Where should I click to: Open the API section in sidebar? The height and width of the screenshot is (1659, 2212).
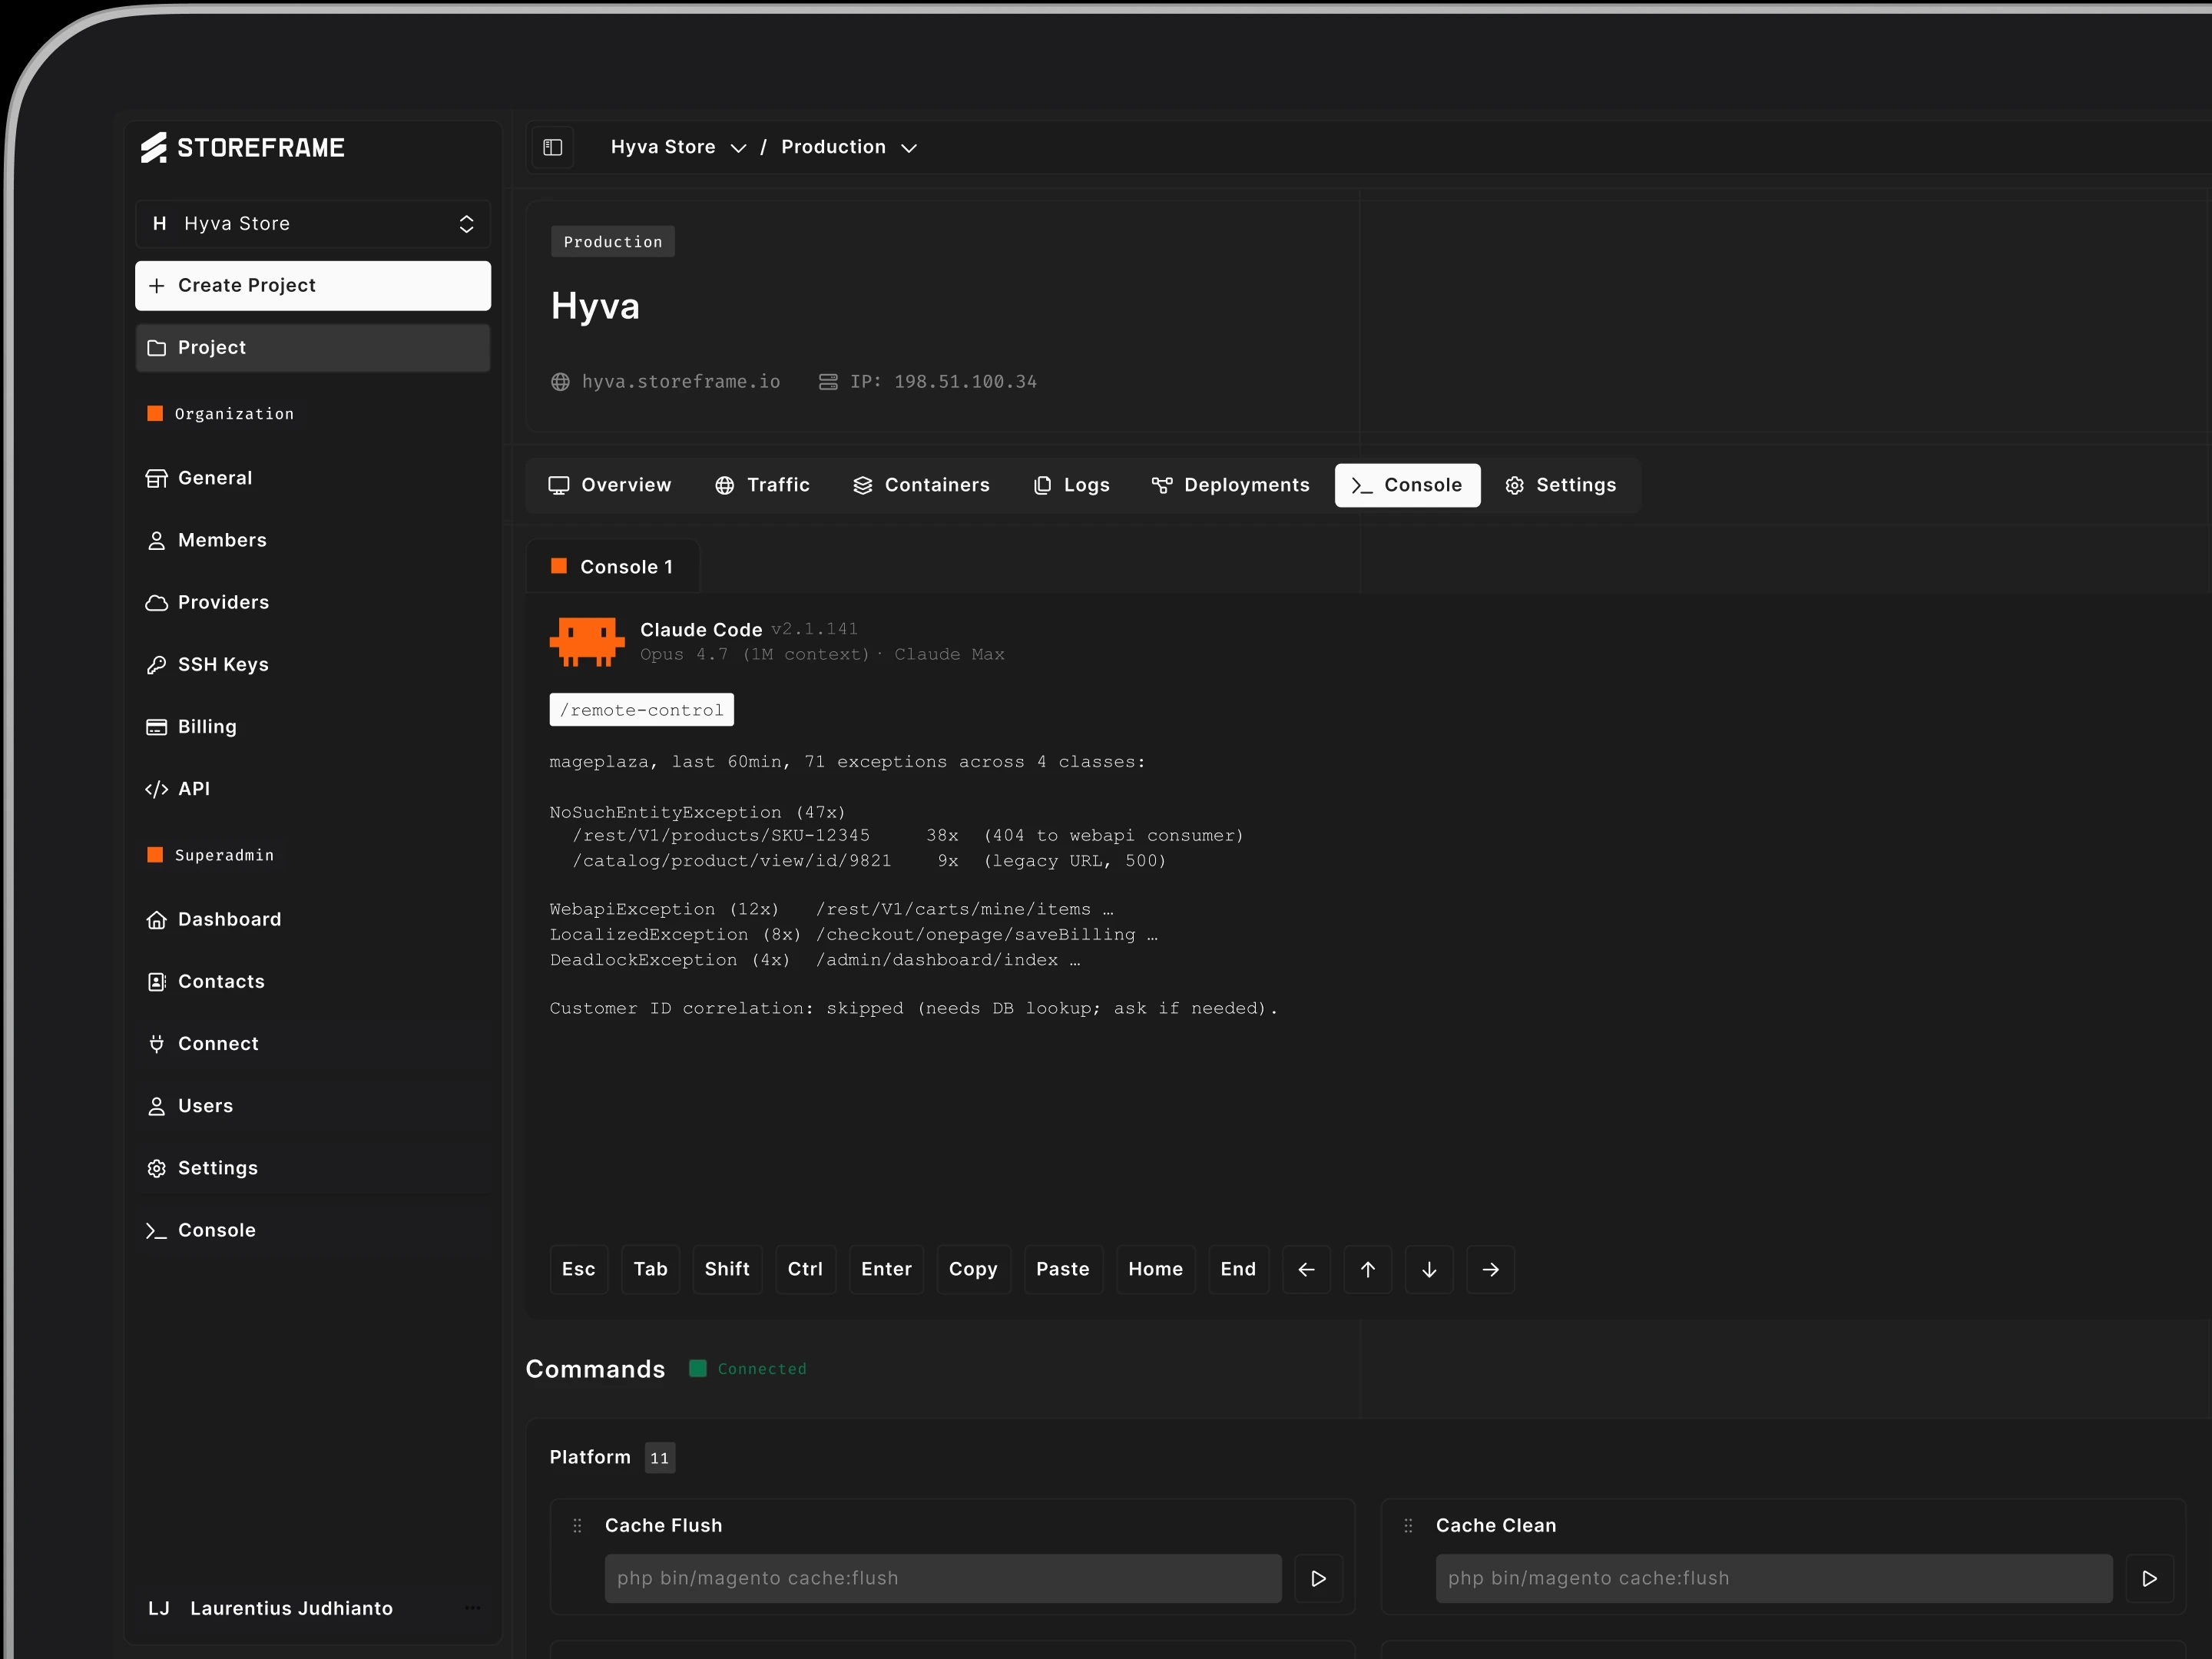[x=313, y=789]
